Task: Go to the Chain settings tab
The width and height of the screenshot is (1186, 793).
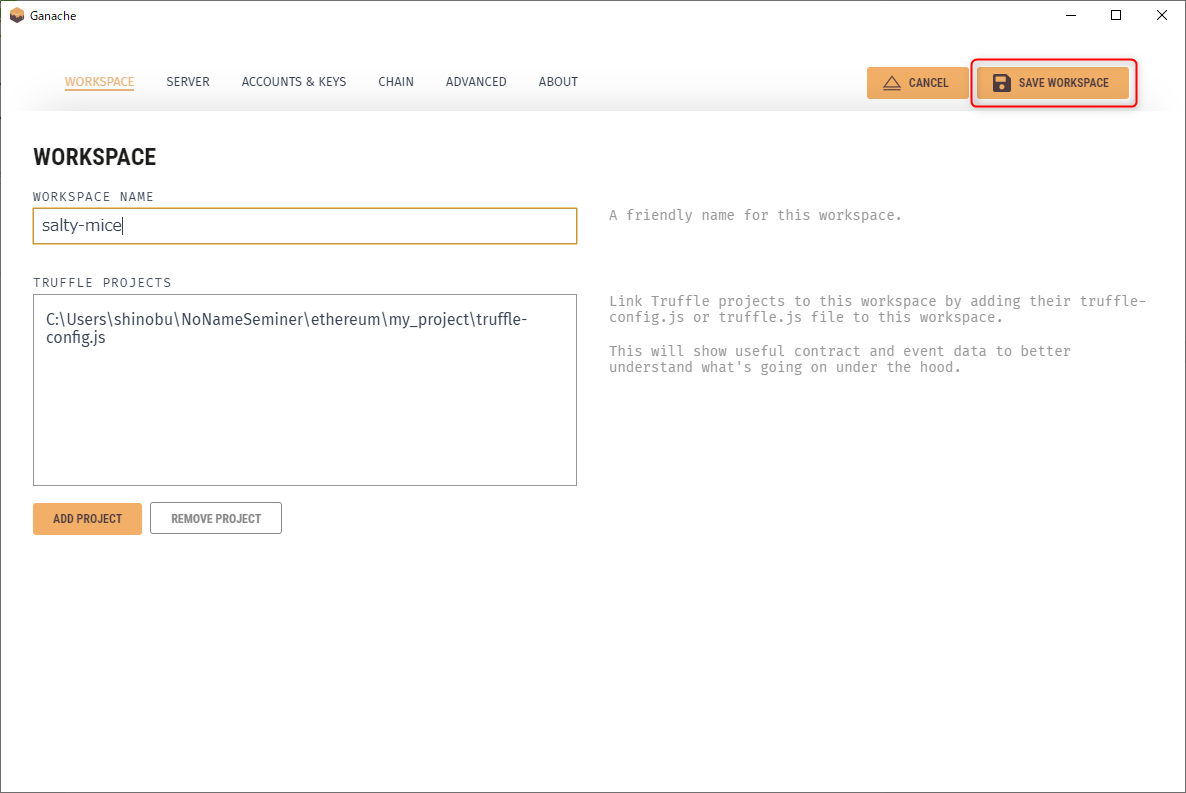Action: tap(396, 82)
